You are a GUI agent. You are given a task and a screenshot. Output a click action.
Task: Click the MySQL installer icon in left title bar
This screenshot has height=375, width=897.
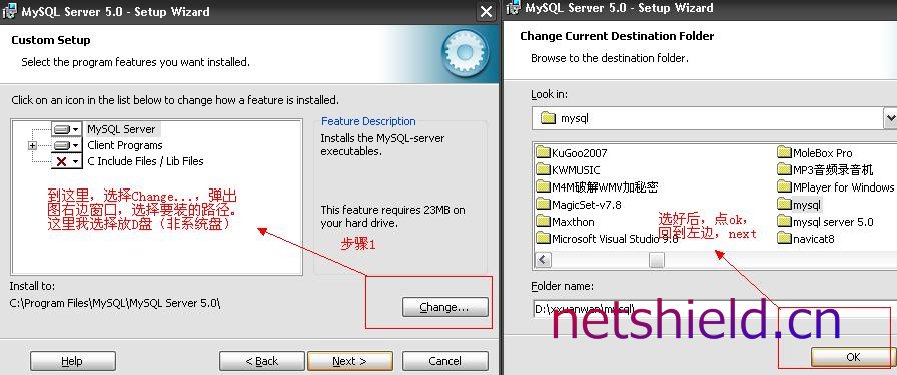pyautogui.click(x=10, y=11)
